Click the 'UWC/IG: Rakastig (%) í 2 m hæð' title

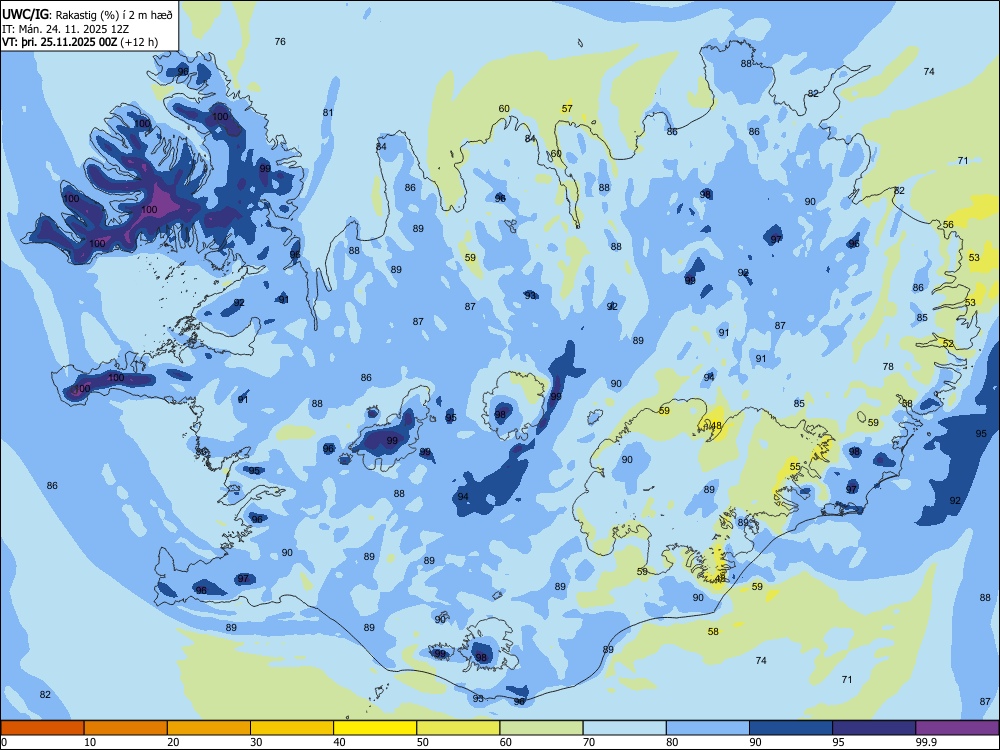[x=87, y=13]
